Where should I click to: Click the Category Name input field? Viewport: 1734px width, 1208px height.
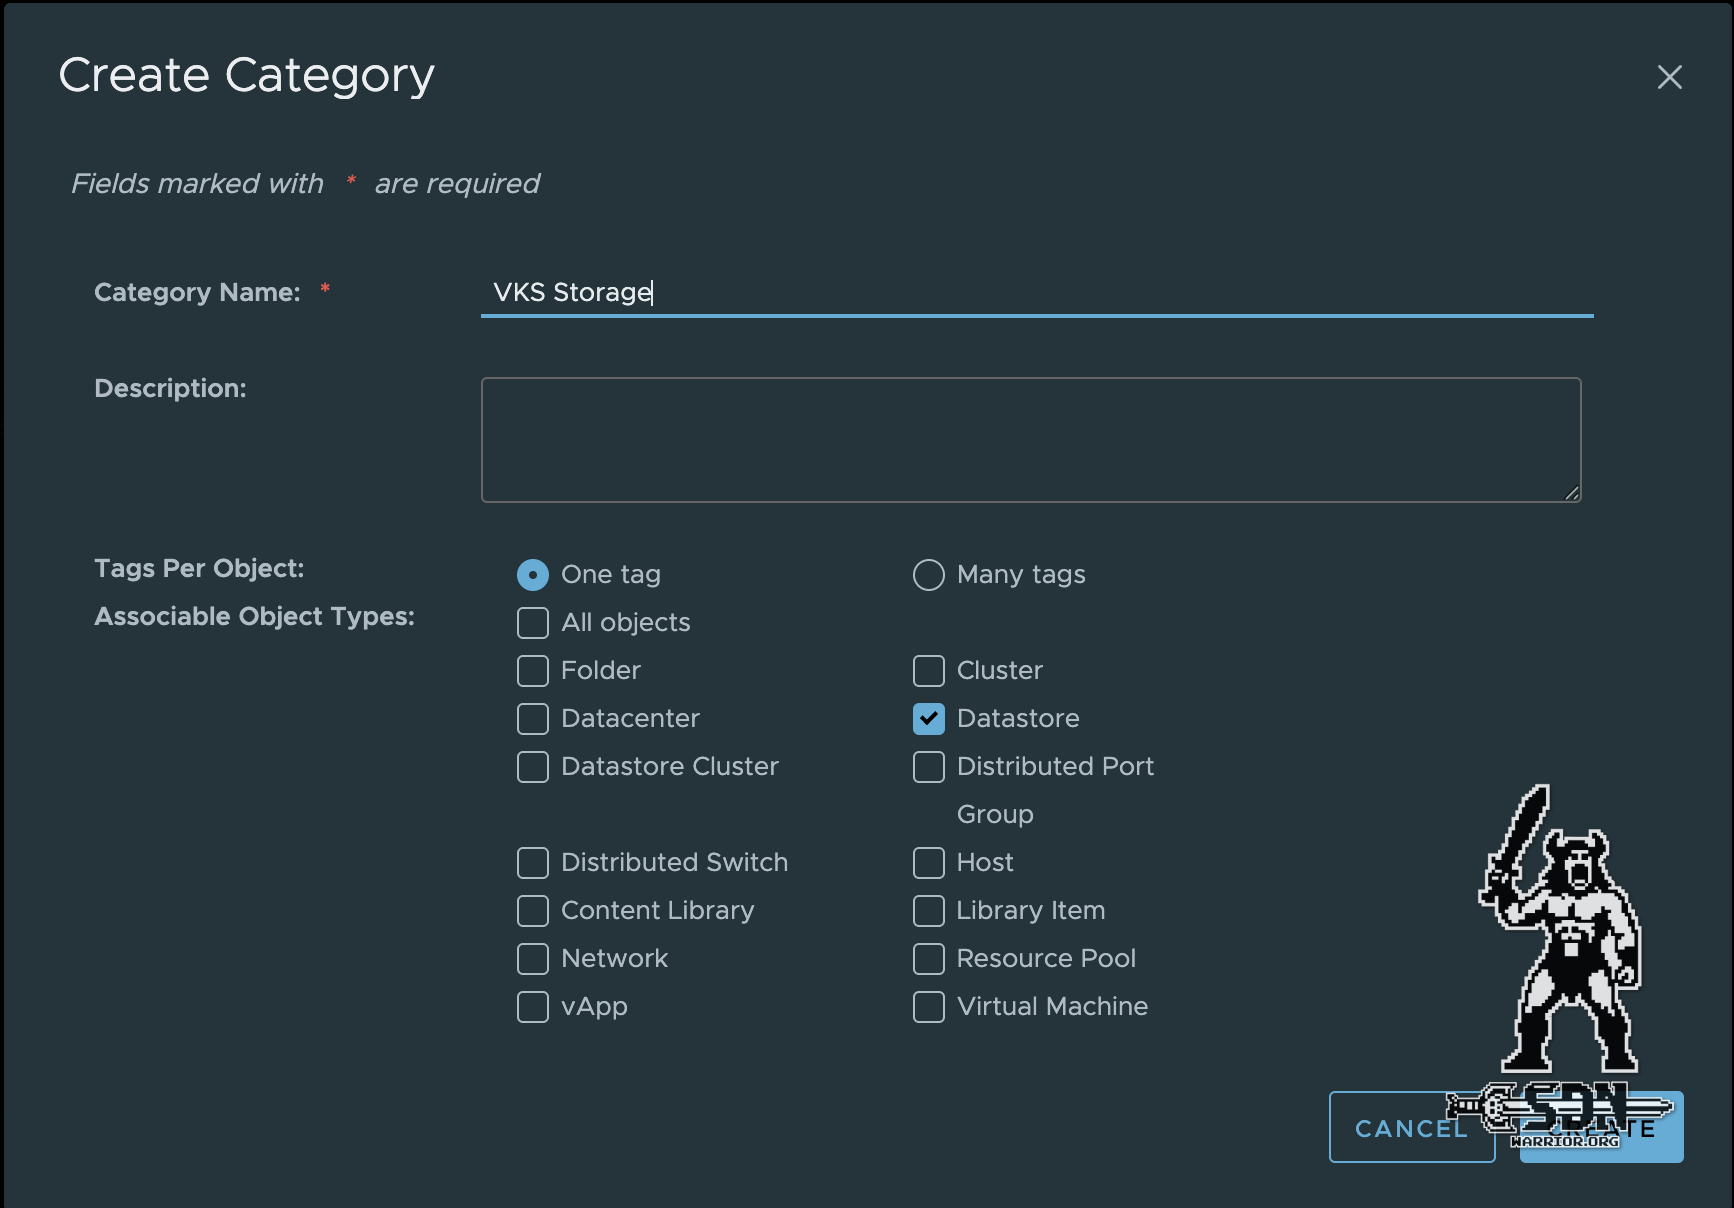point(1035,292)
